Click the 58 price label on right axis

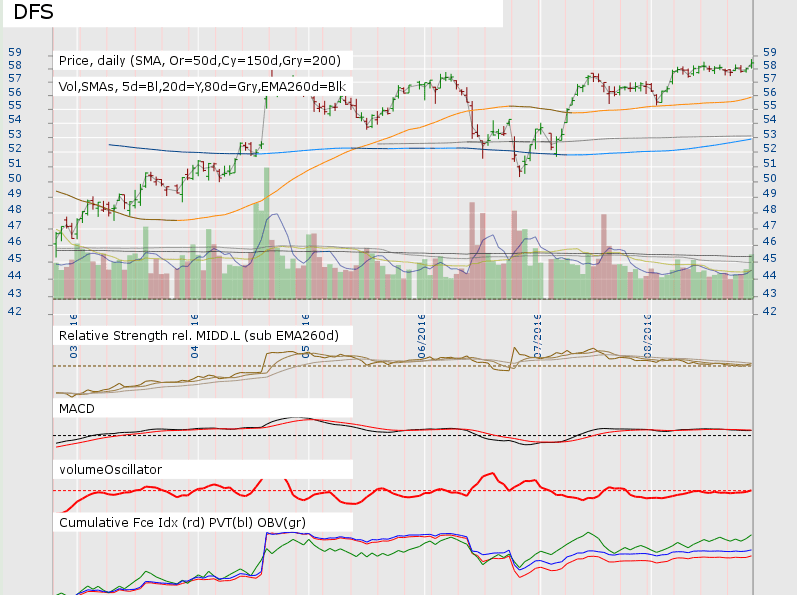(770, 66)
